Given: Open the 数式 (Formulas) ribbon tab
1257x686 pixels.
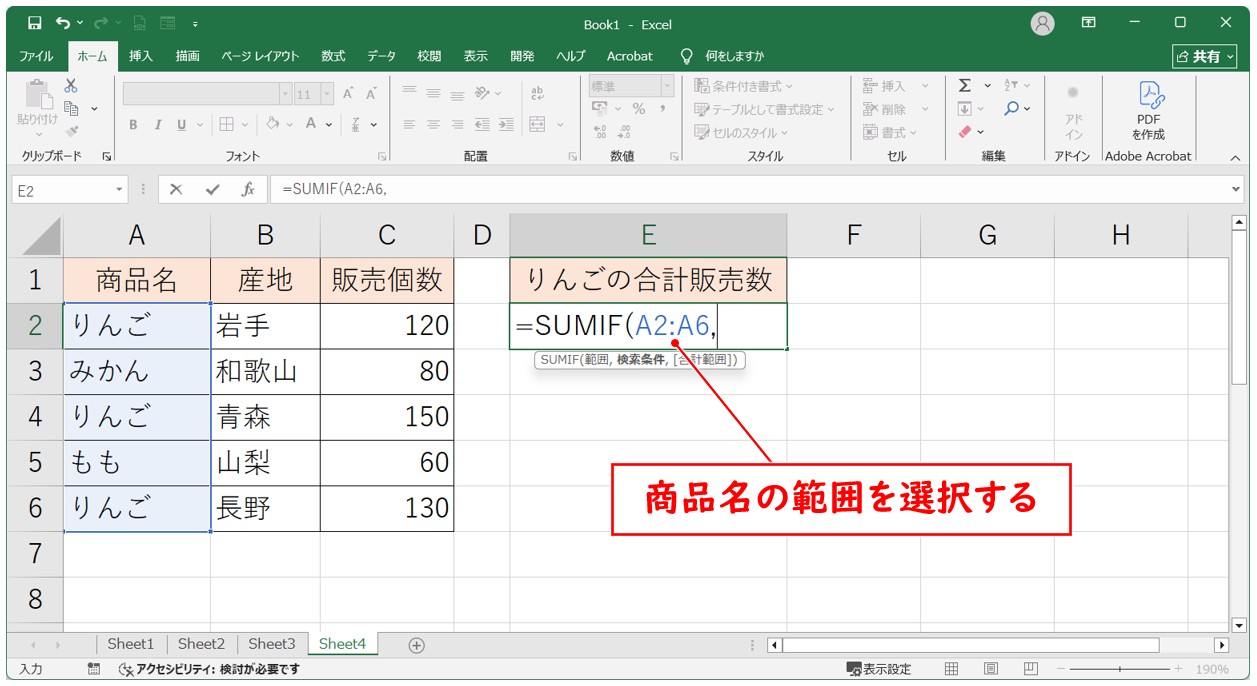Looking at the screenshot, I should (333, 56).
